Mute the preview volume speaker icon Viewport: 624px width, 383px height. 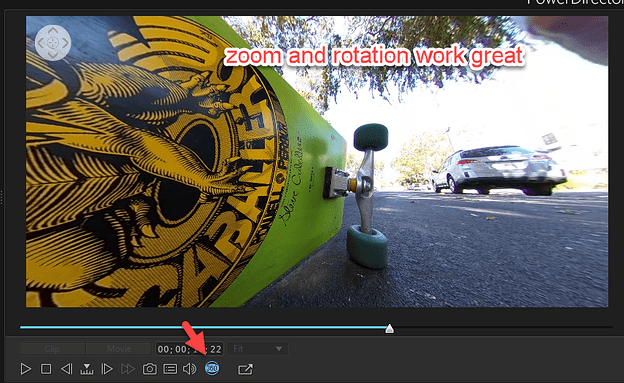[x=190, y=369]
